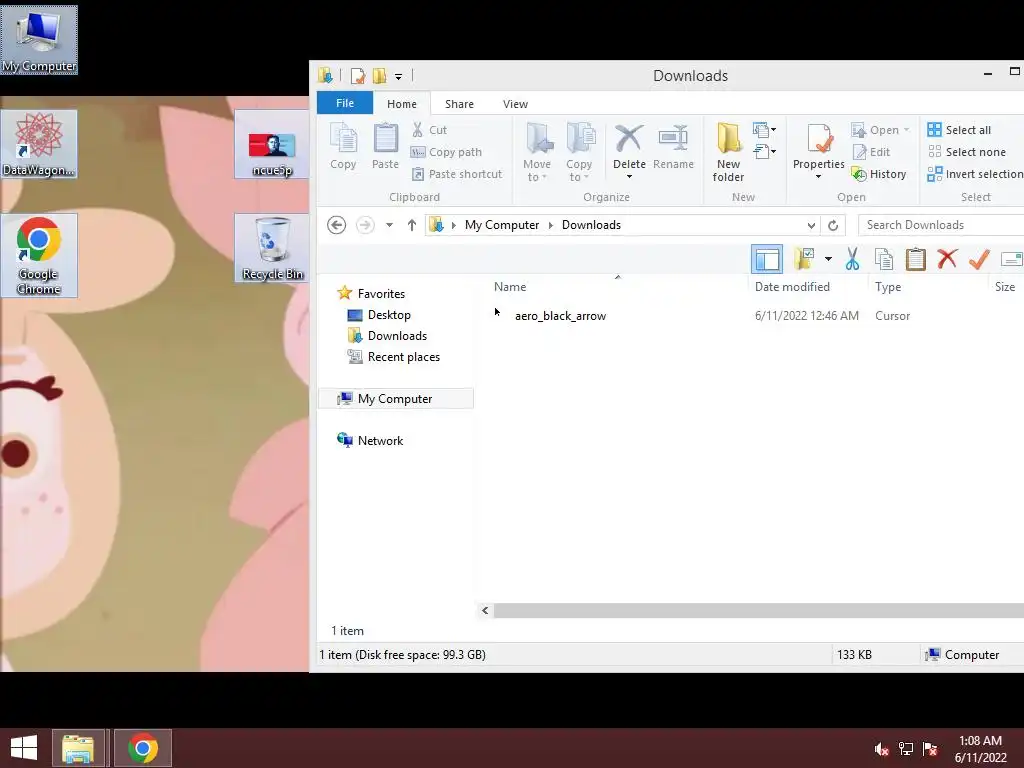
Task: Click the Windows Start button
Action: coord(24,748)
